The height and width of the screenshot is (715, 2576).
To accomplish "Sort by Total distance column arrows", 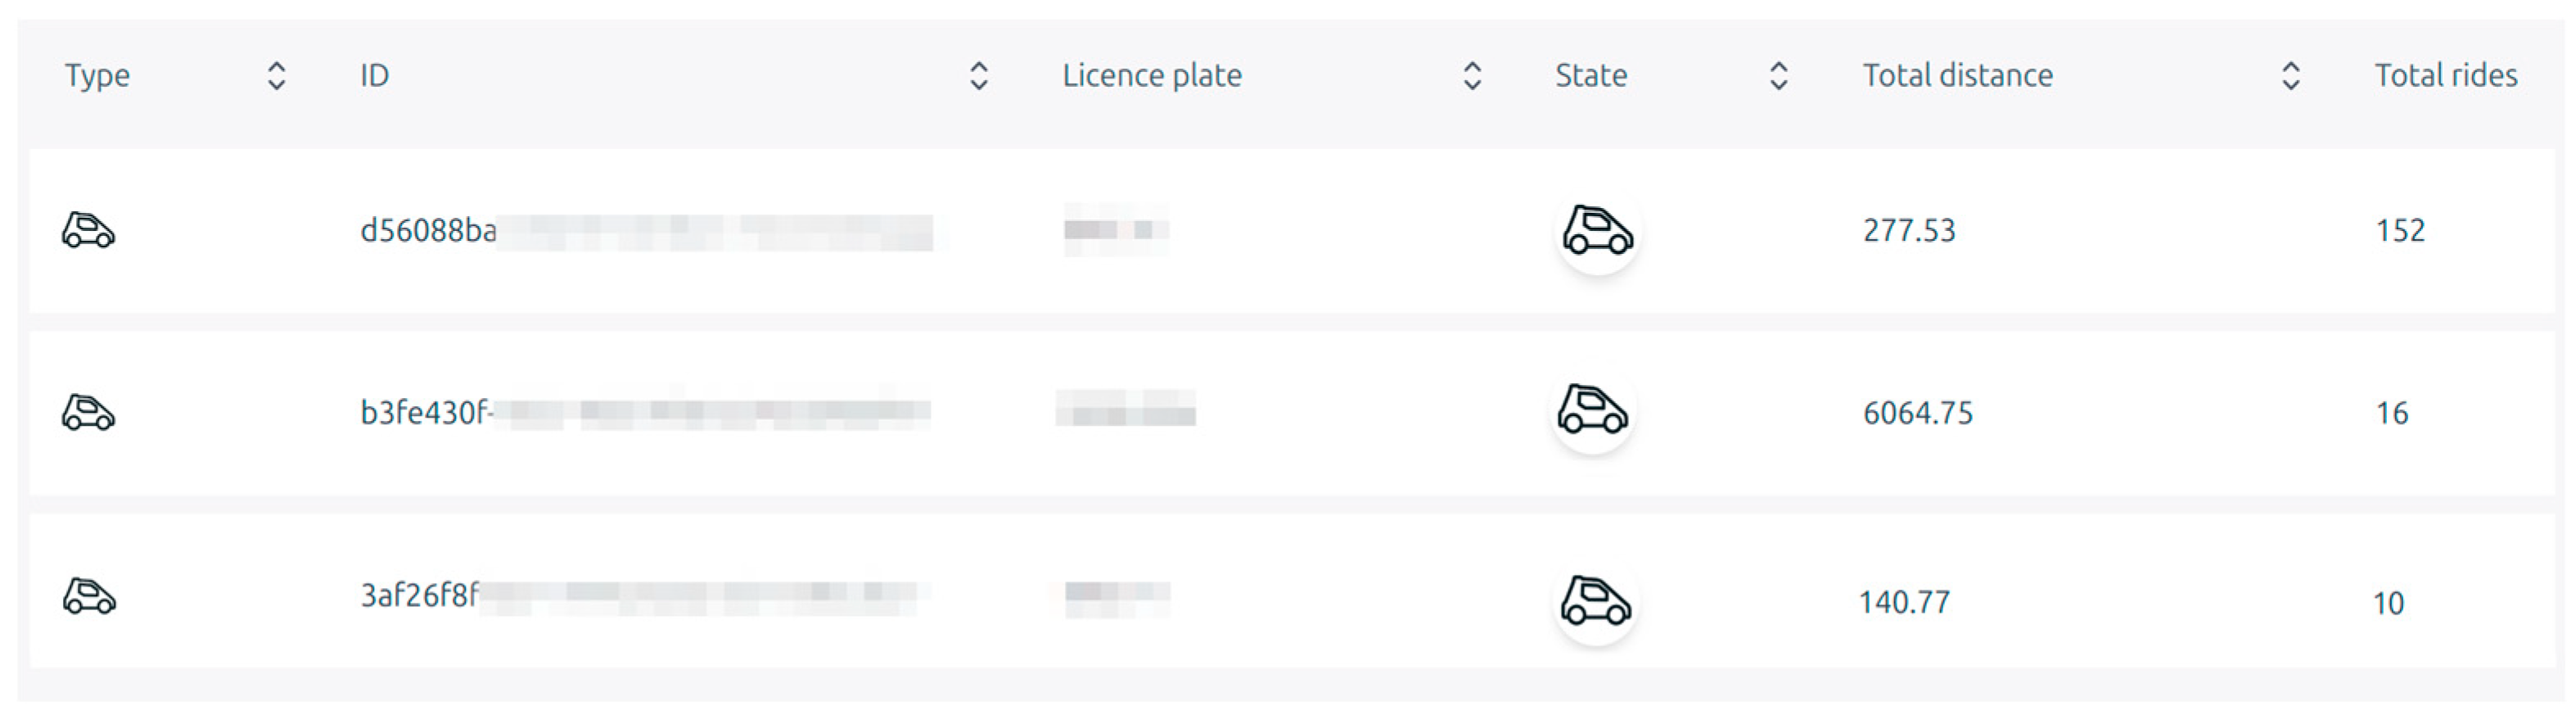I will click(x=2291, y=76).
